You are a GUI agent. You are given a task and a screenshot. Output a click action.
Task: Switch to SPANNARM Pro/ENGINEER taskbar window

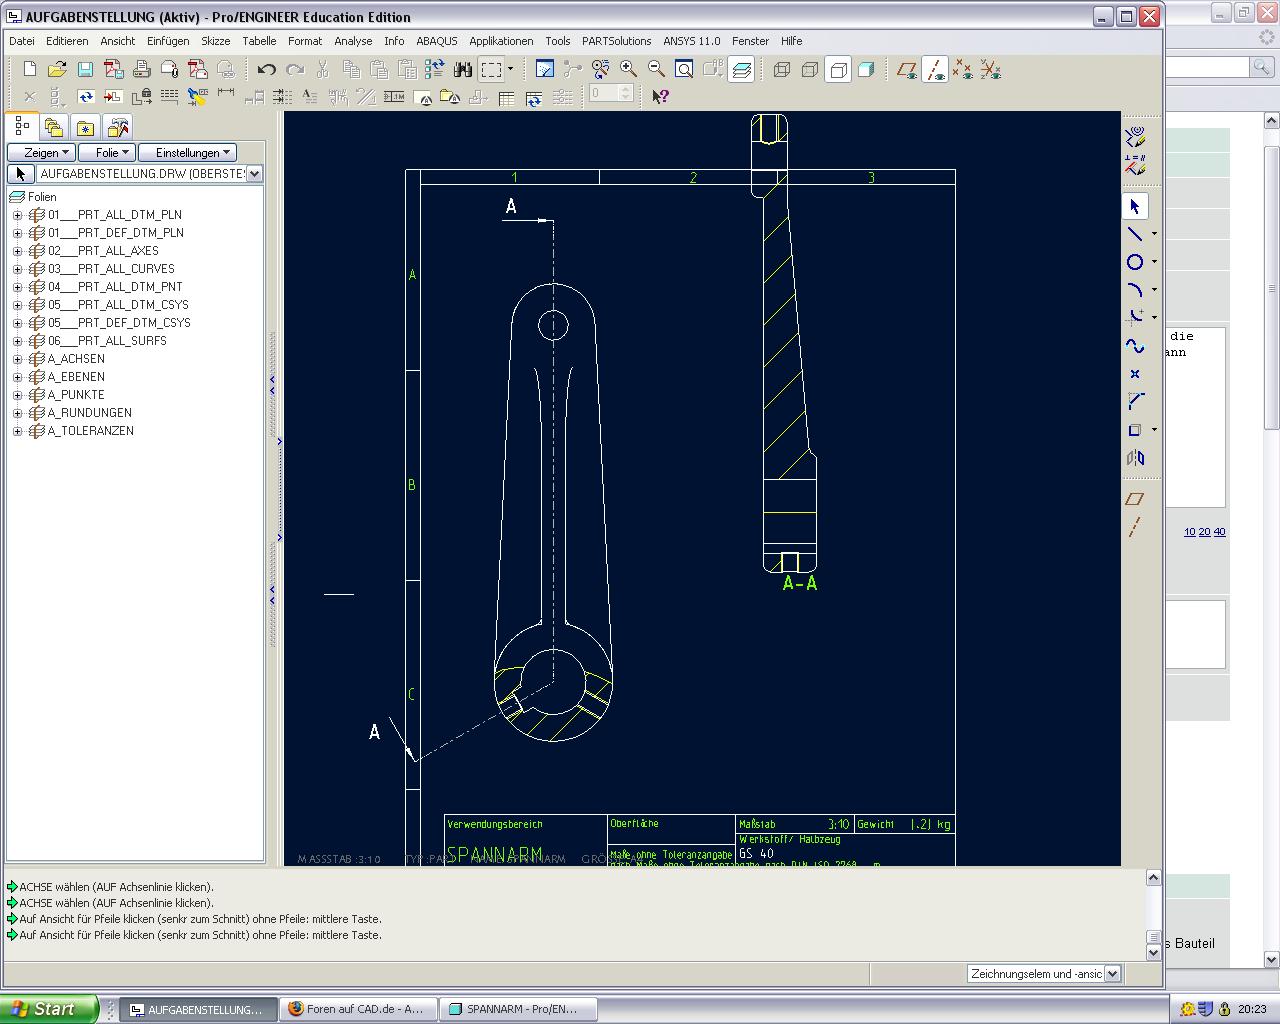[x=521, y=1009]
